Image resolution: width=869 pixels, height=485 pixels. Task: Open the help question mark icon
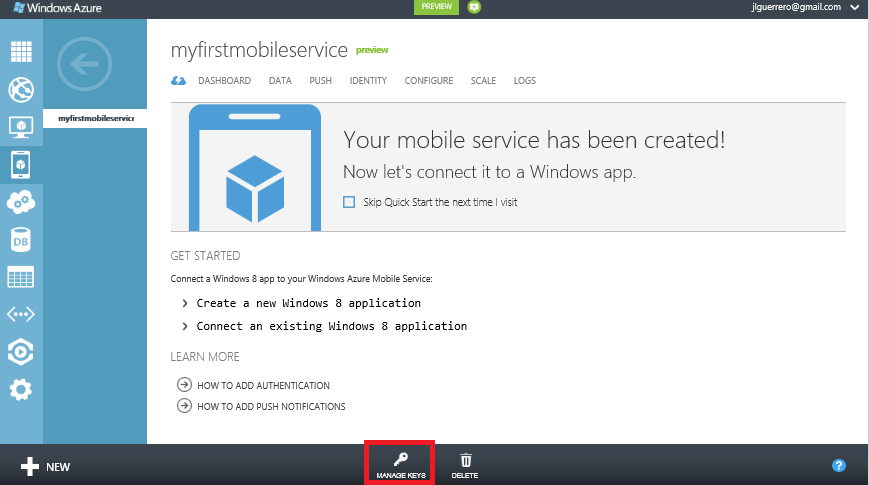pyautogui.click(x=839, y=466)
